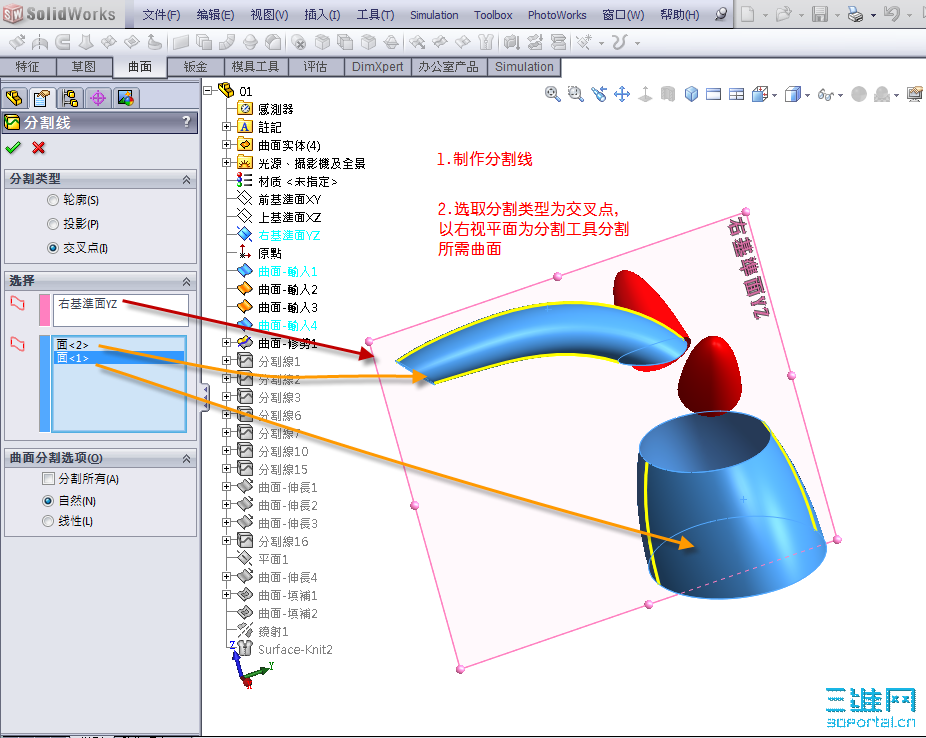This screenshot has width=926, height=738.
Task: Click the blue selection color bar beside the 面<2> list
Action: [x=44, y=383]
